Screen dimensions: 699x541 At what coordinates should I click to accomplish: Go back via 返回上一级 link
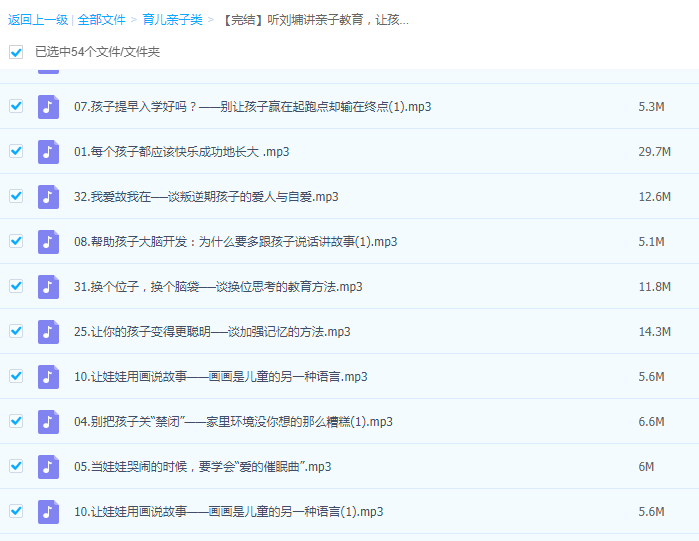click(36, 19)
